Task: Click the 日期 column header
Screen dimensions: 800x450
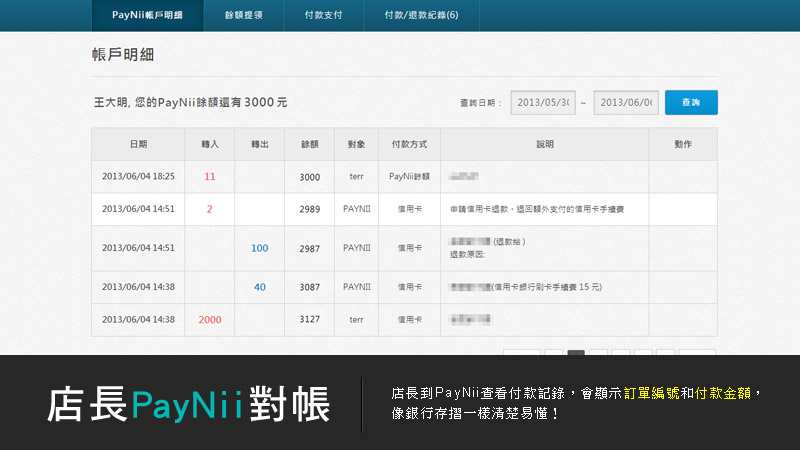Action: pos(138,145)
